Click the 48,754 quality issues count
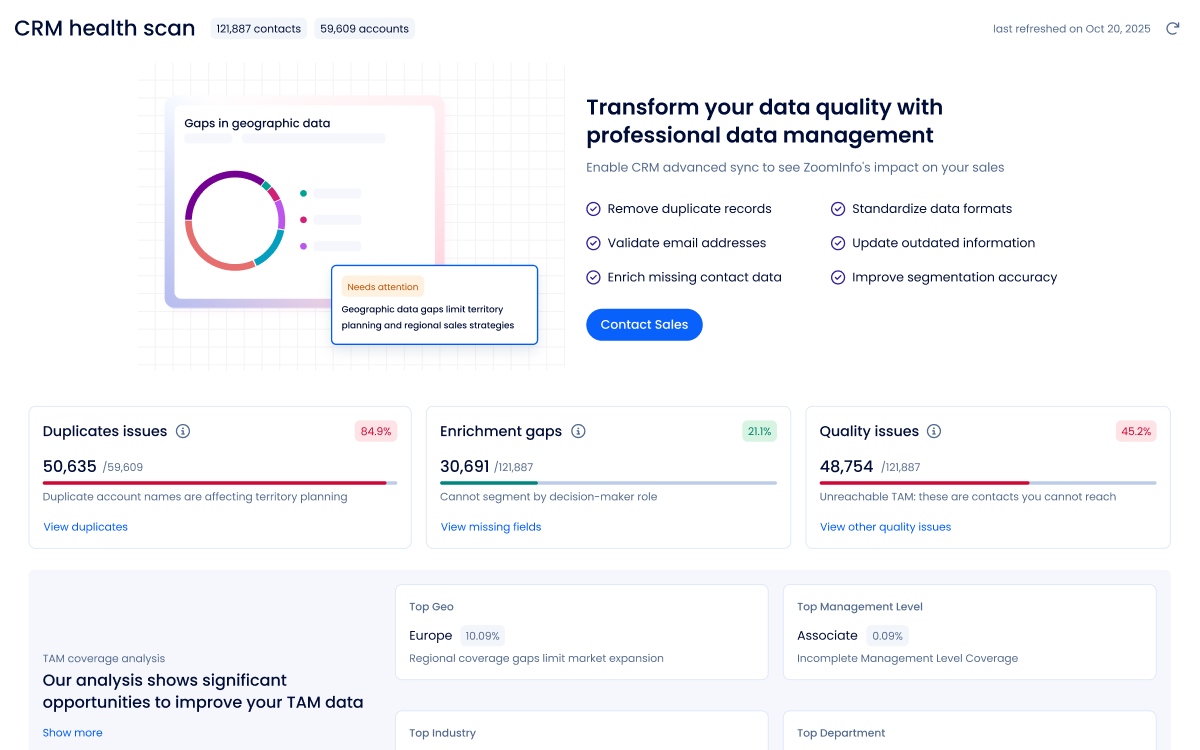 click(846, 466)
